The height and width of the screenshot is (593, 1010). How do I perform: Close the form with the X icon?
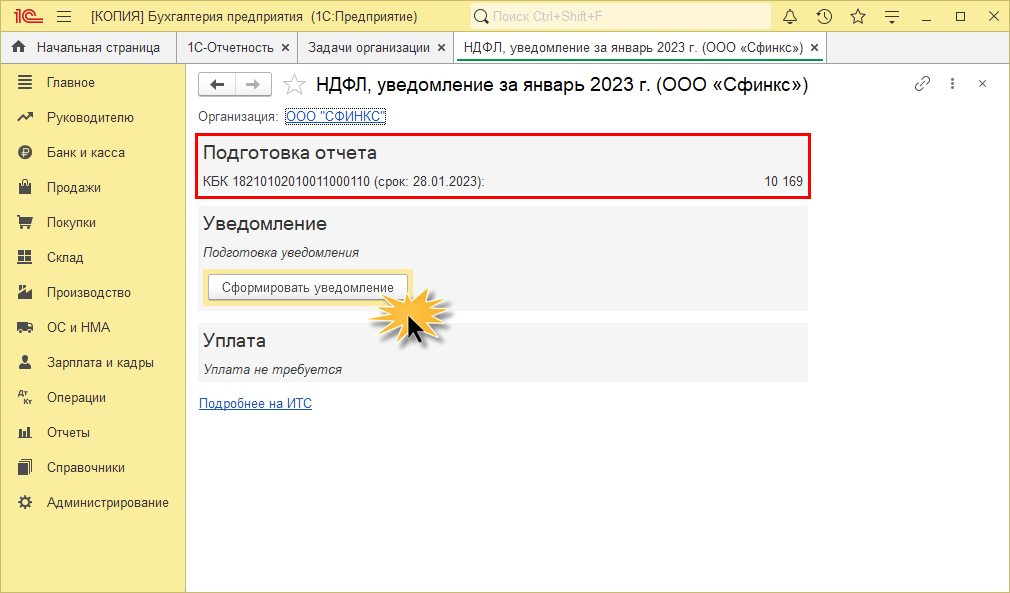[x=982, y=84]
